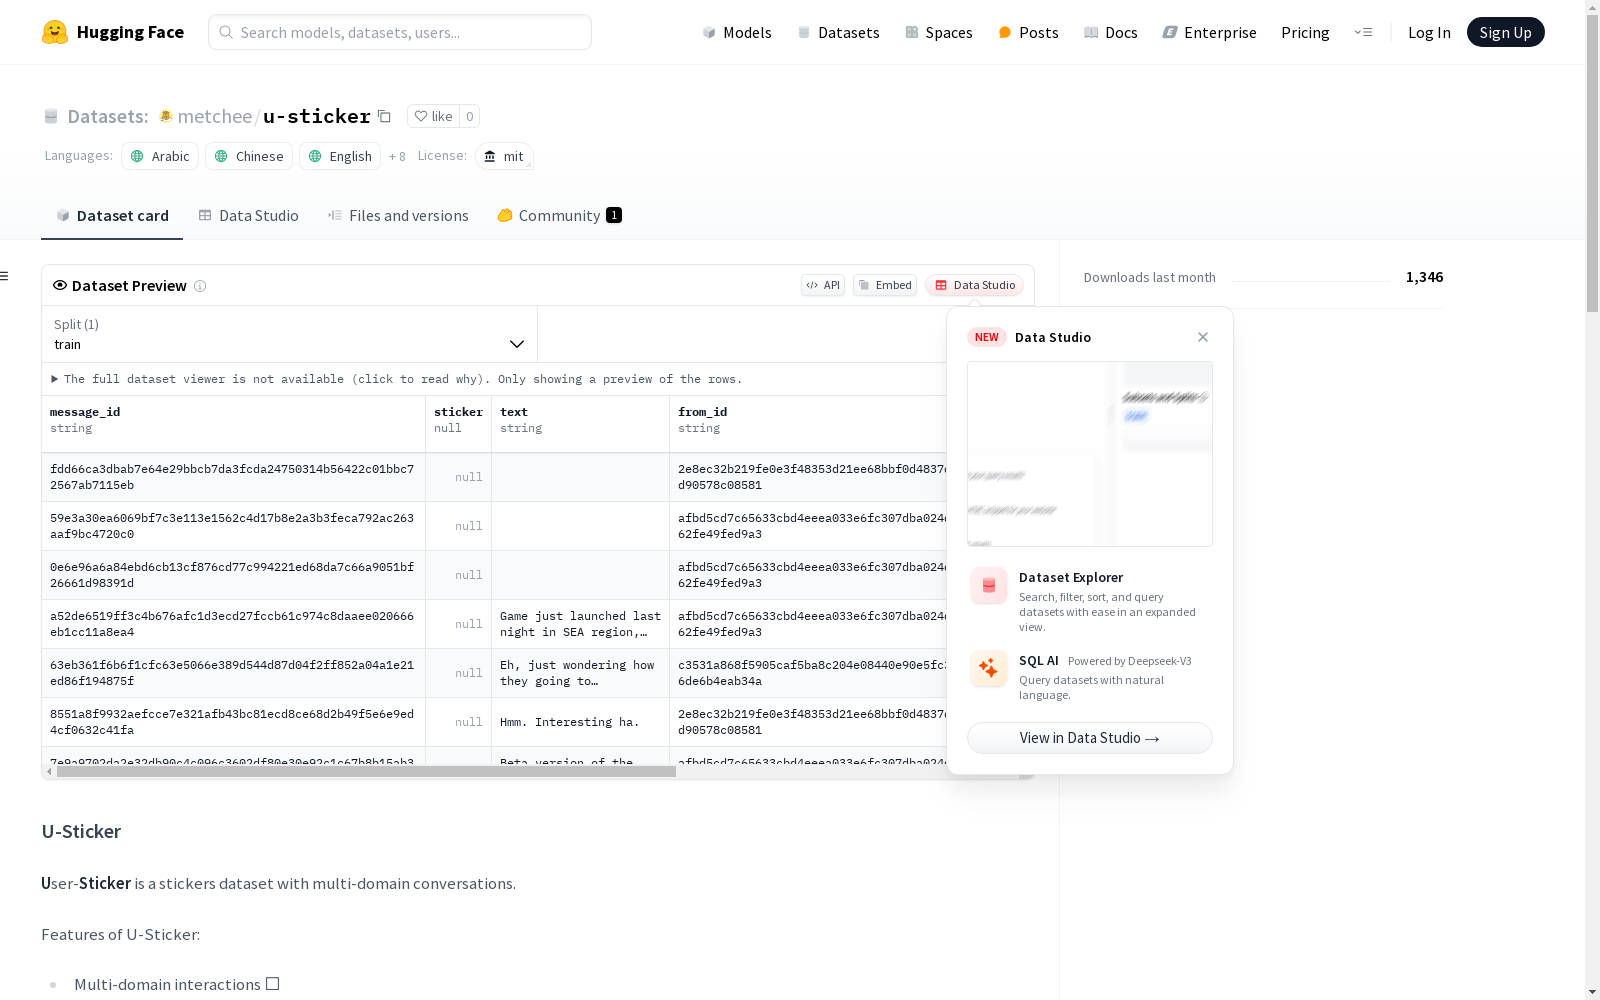1600x1000 pixels.
Task: Click View in Data Studio button
Action: point(1090,738)
